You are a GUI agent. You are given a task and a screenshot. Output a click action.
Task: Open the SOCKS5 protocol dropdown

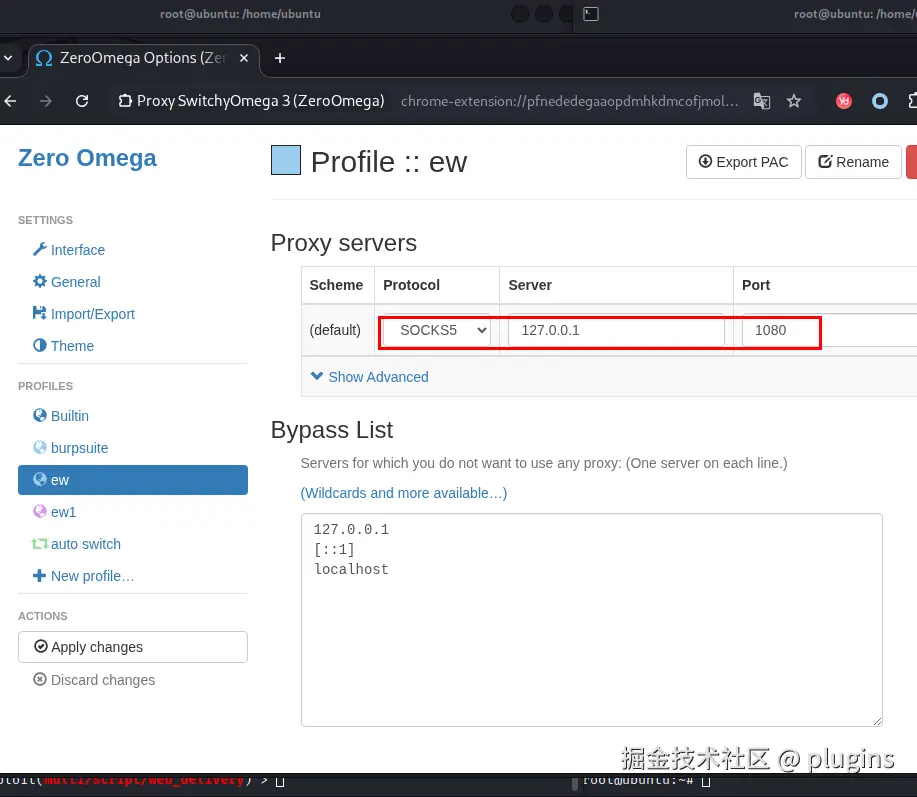coord(436,330)
